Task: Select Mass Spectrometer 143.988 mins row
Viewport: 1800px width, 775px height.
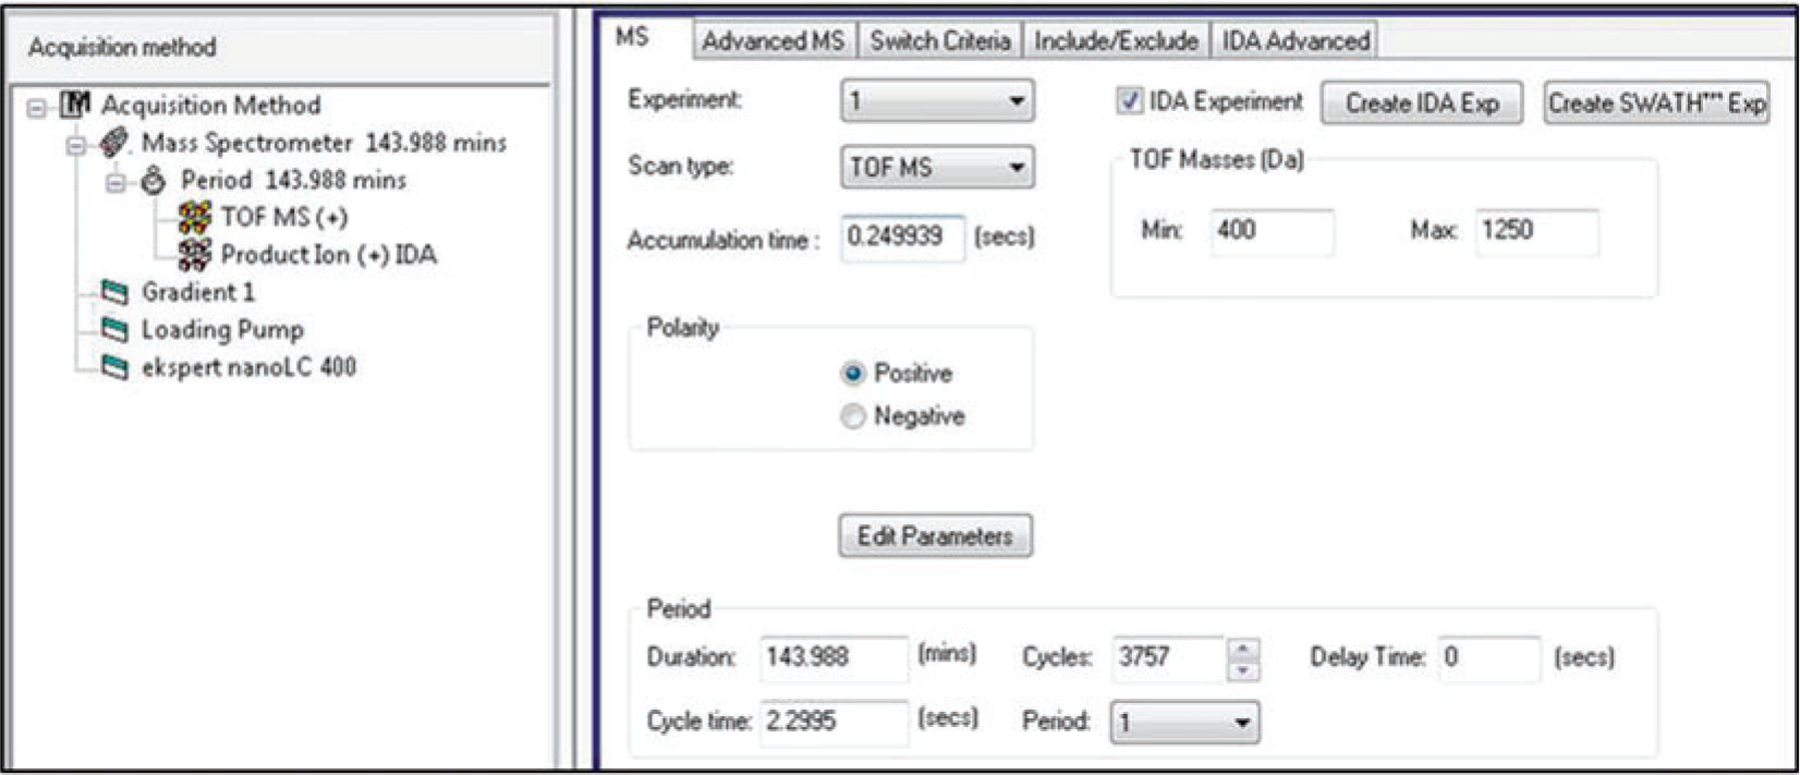Action: [x=324, y=143]
